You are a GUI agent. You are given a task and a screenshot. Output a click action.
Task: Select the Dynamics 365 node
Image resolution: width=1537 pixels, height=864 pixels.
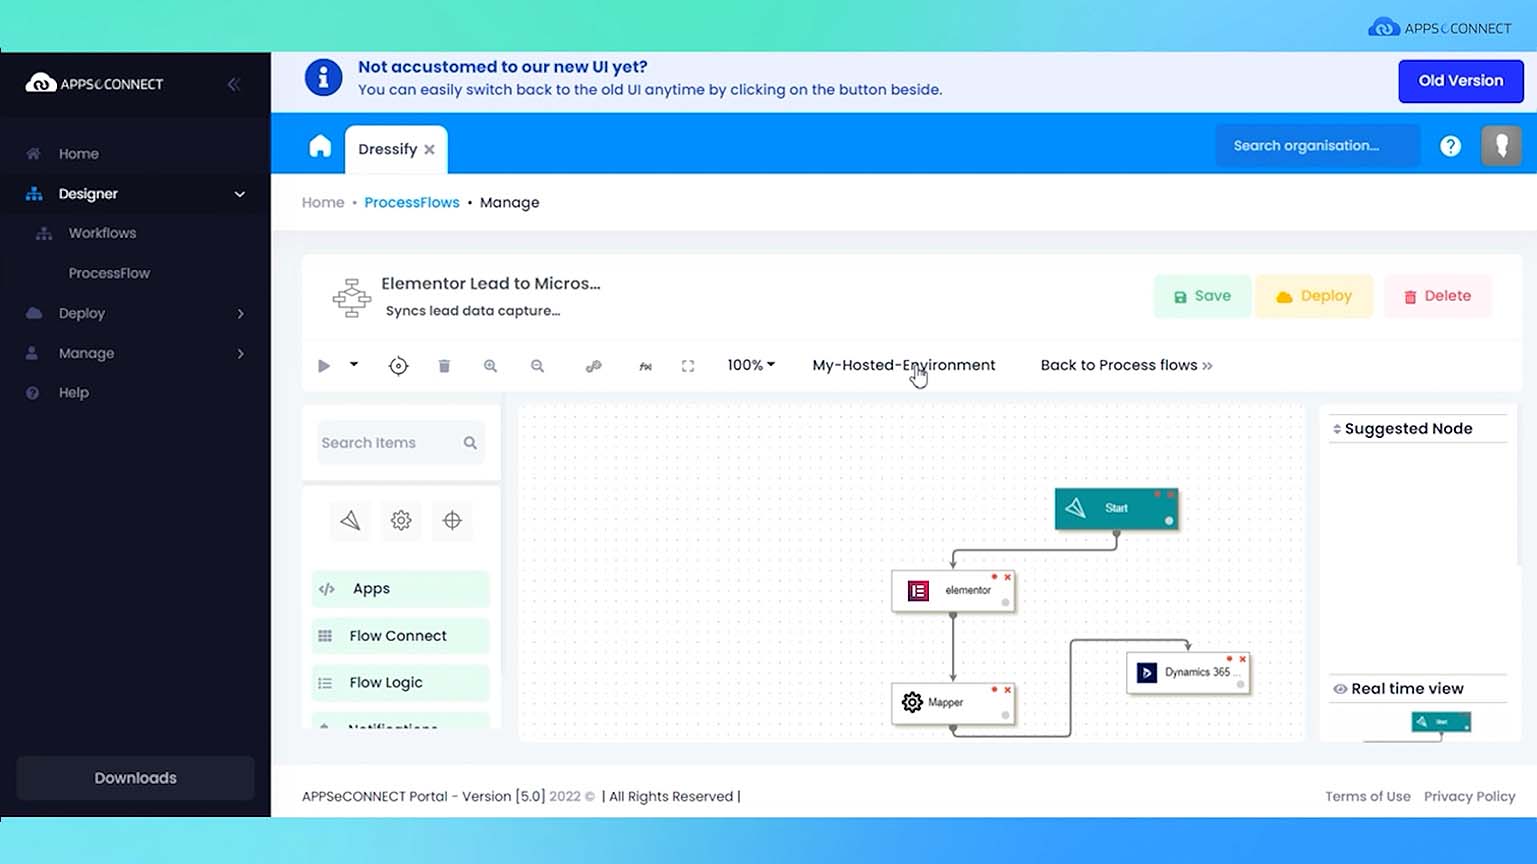pos(1188,673)
